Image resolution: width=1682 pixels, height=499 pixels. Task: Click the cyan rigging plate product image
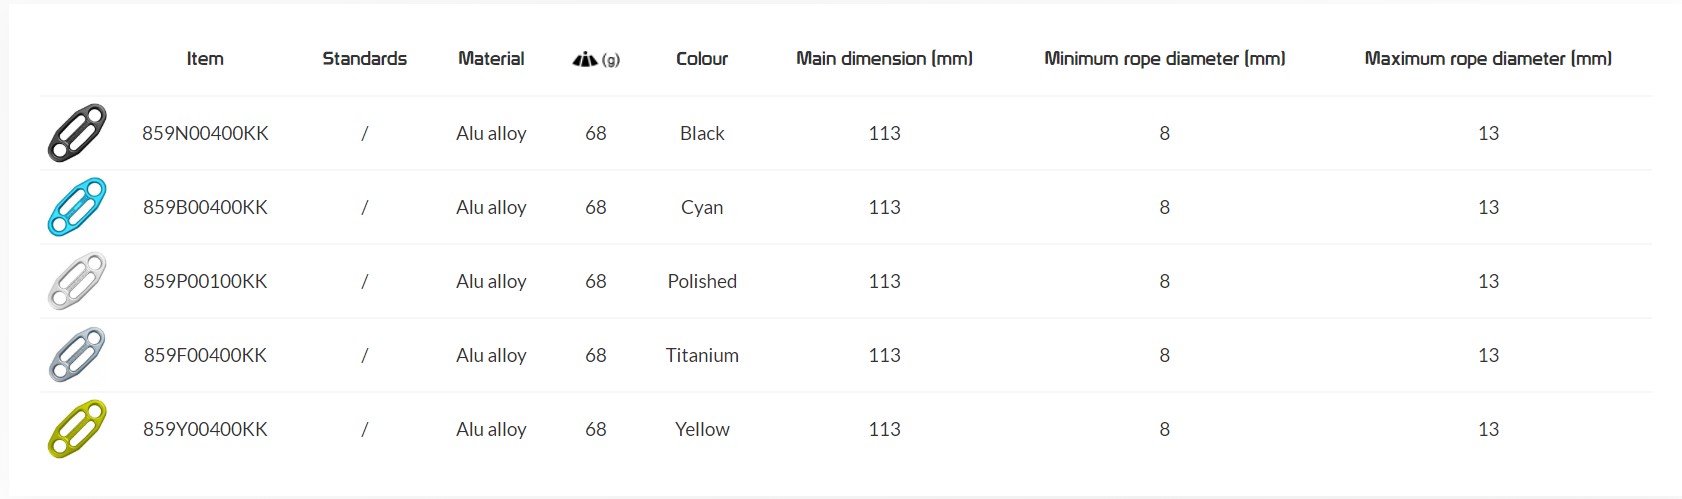click(x=77, y=207)
